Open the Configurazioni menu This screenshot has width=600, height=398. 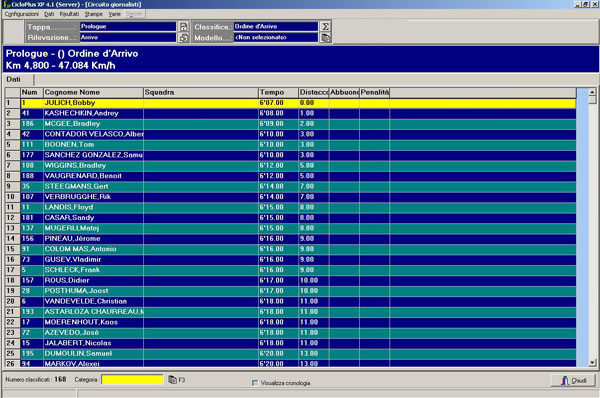click(21, 14)
